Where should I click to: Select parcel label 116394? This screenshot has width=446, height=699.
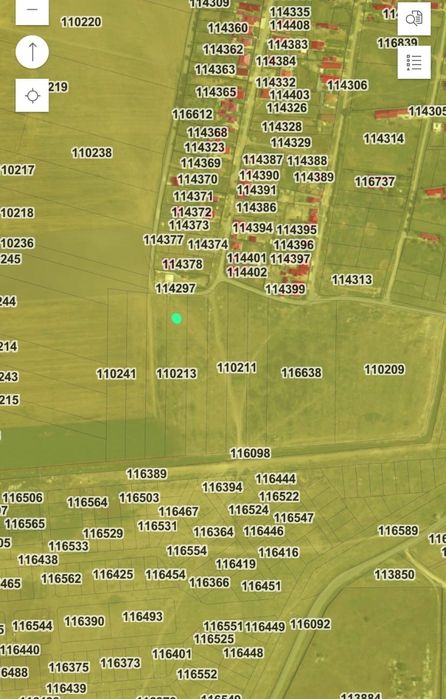click(222, 488)
